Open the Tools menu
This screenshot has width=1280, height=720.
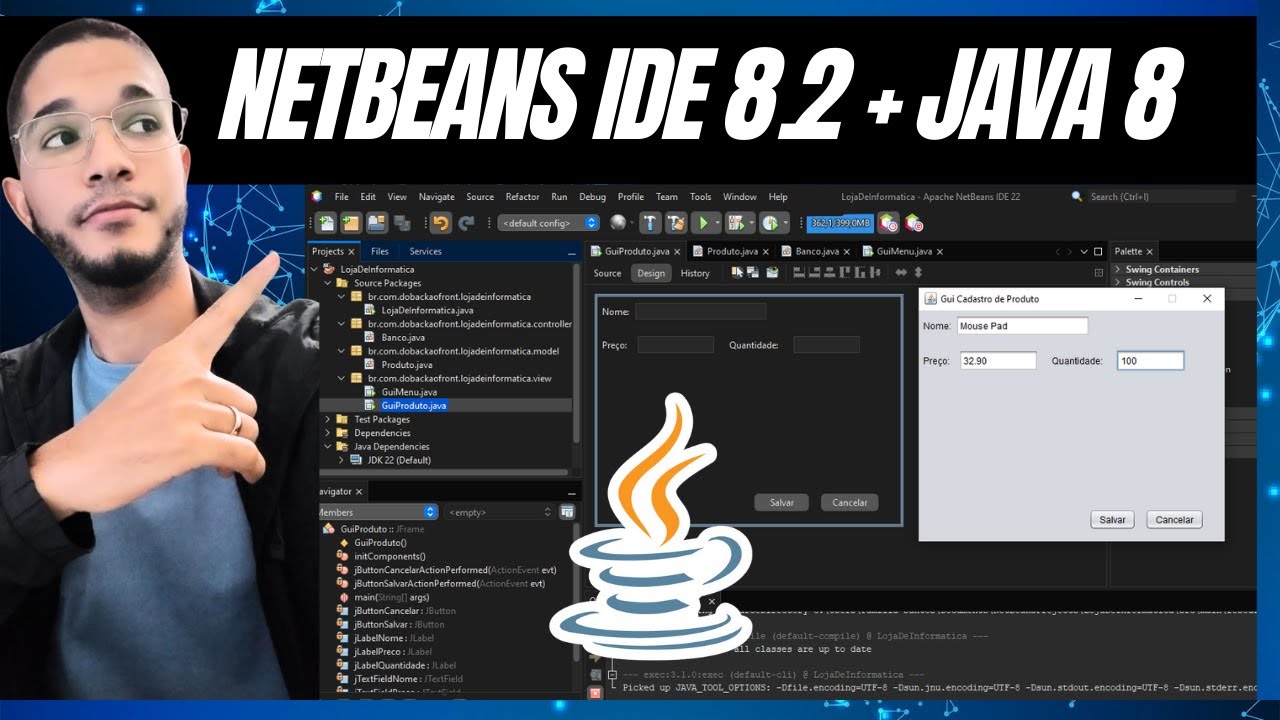(700, 197)
